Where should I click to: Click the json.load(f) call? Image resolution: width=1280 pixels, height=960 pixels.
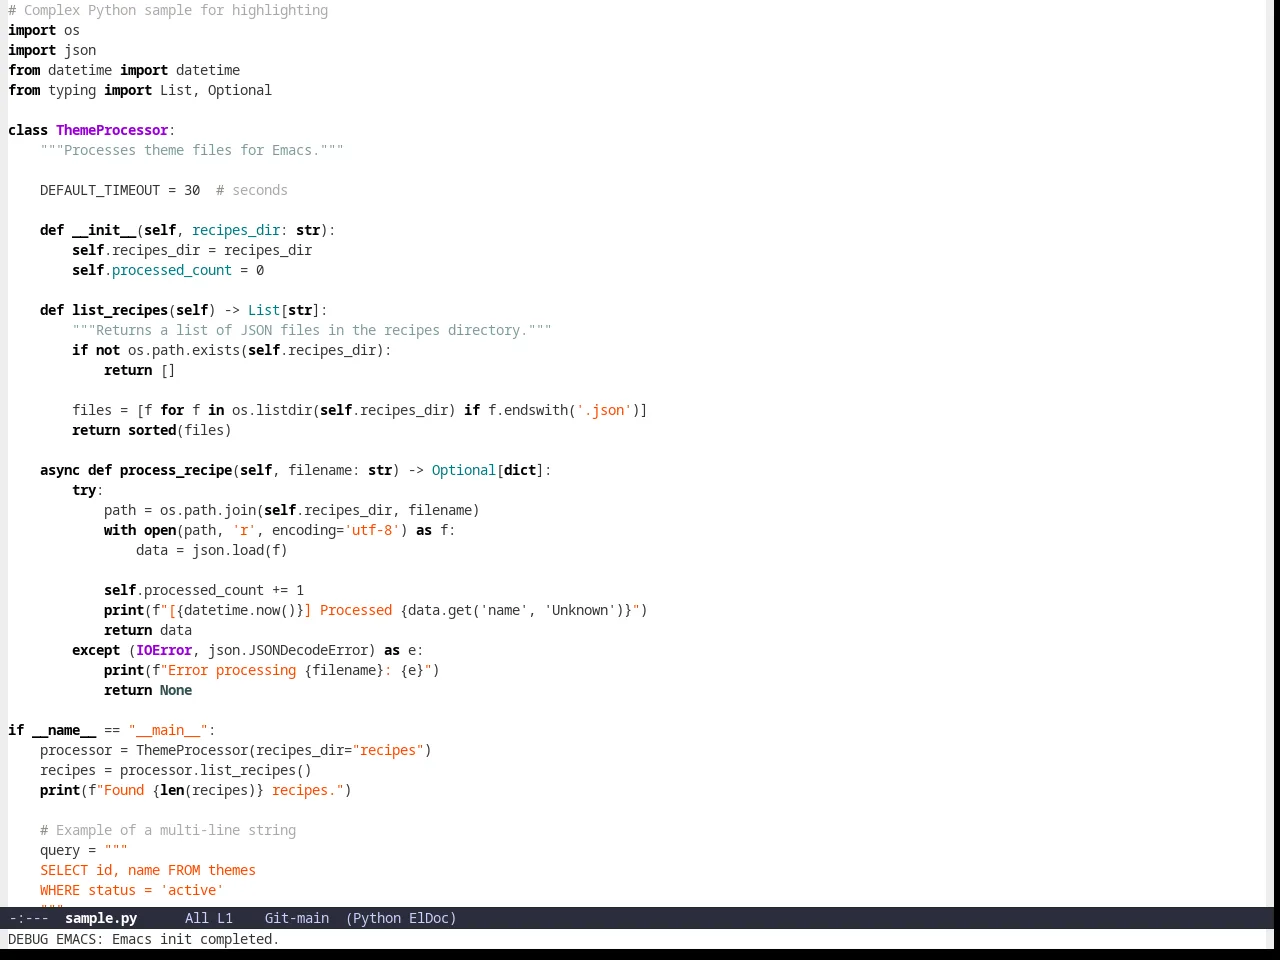coord(240,550)
